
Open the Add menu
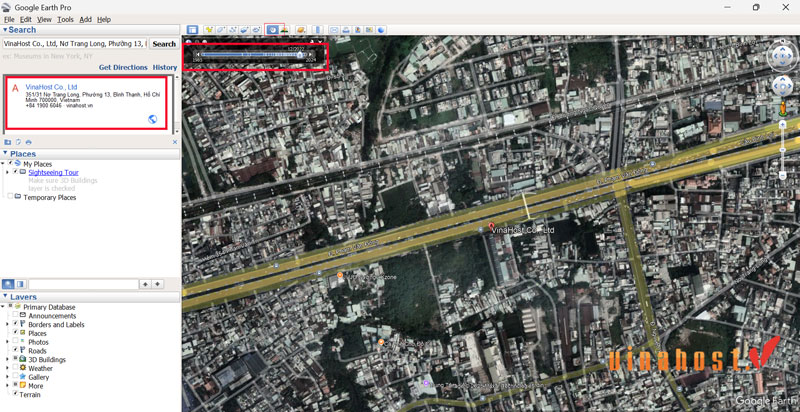coord(86,19)
